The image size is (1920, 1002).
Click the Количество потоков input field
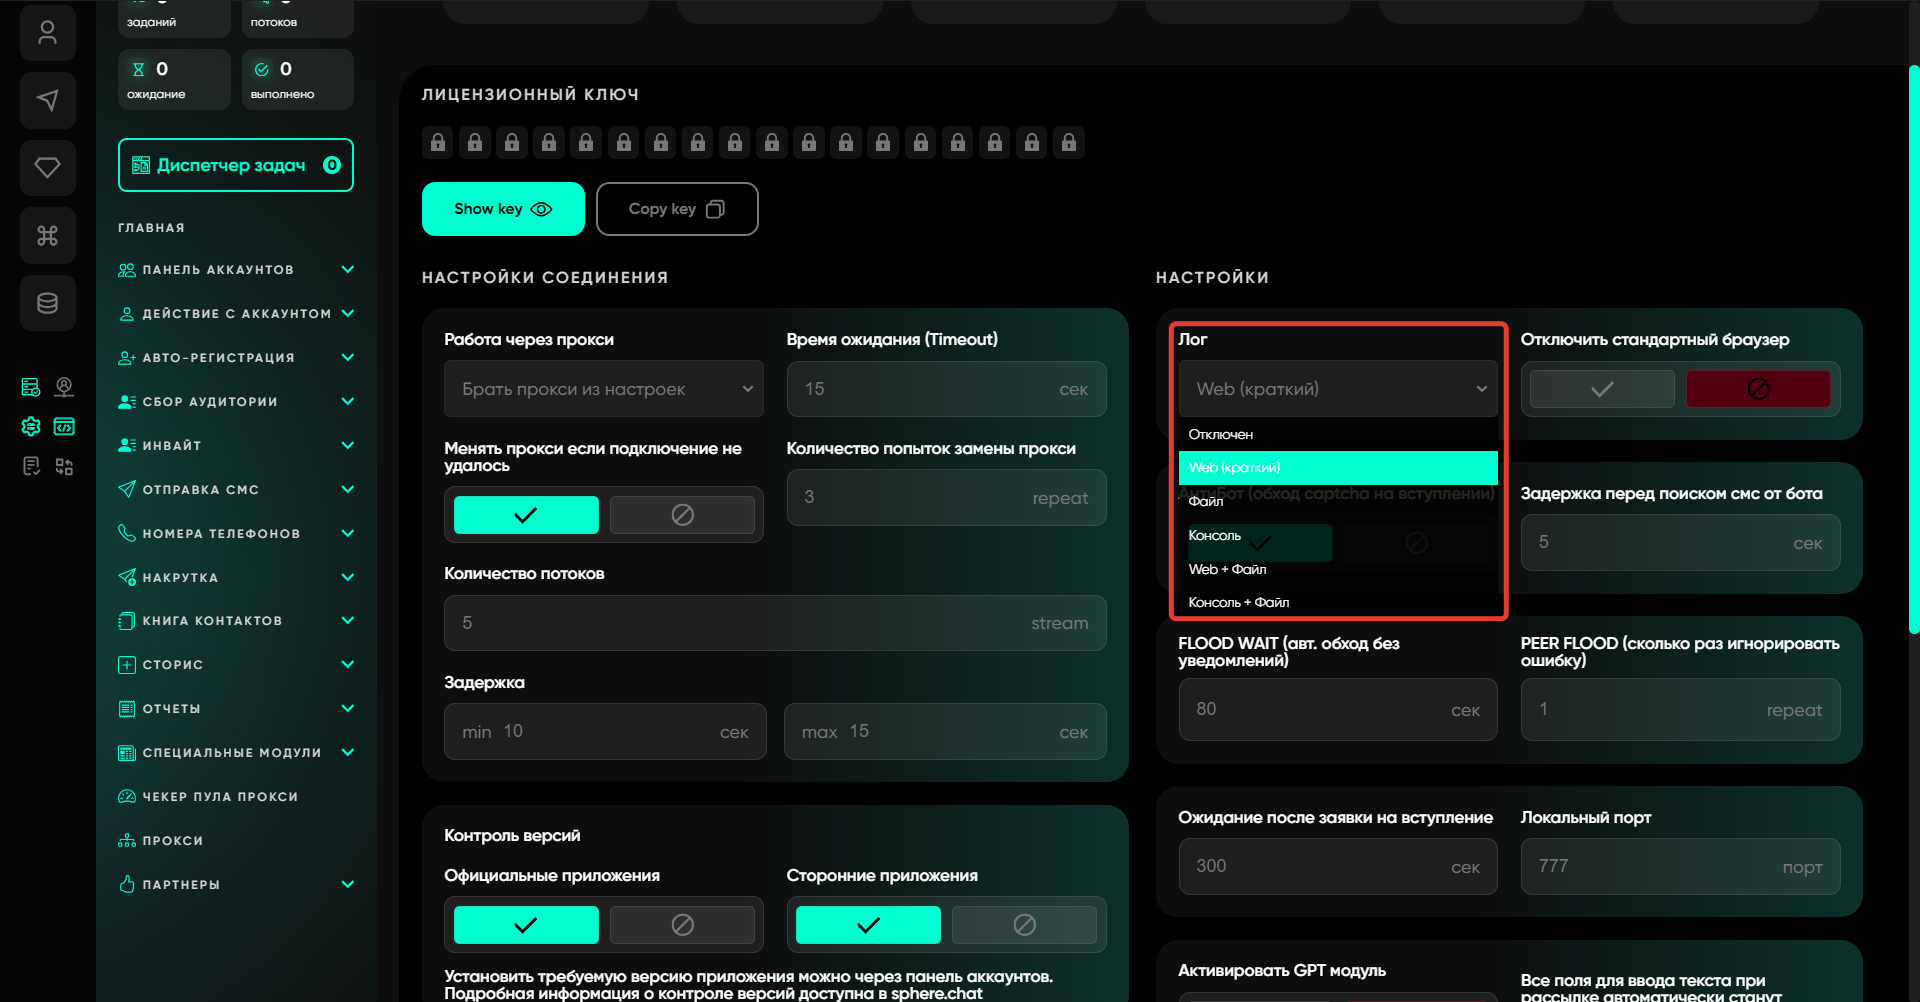(774, 623)
